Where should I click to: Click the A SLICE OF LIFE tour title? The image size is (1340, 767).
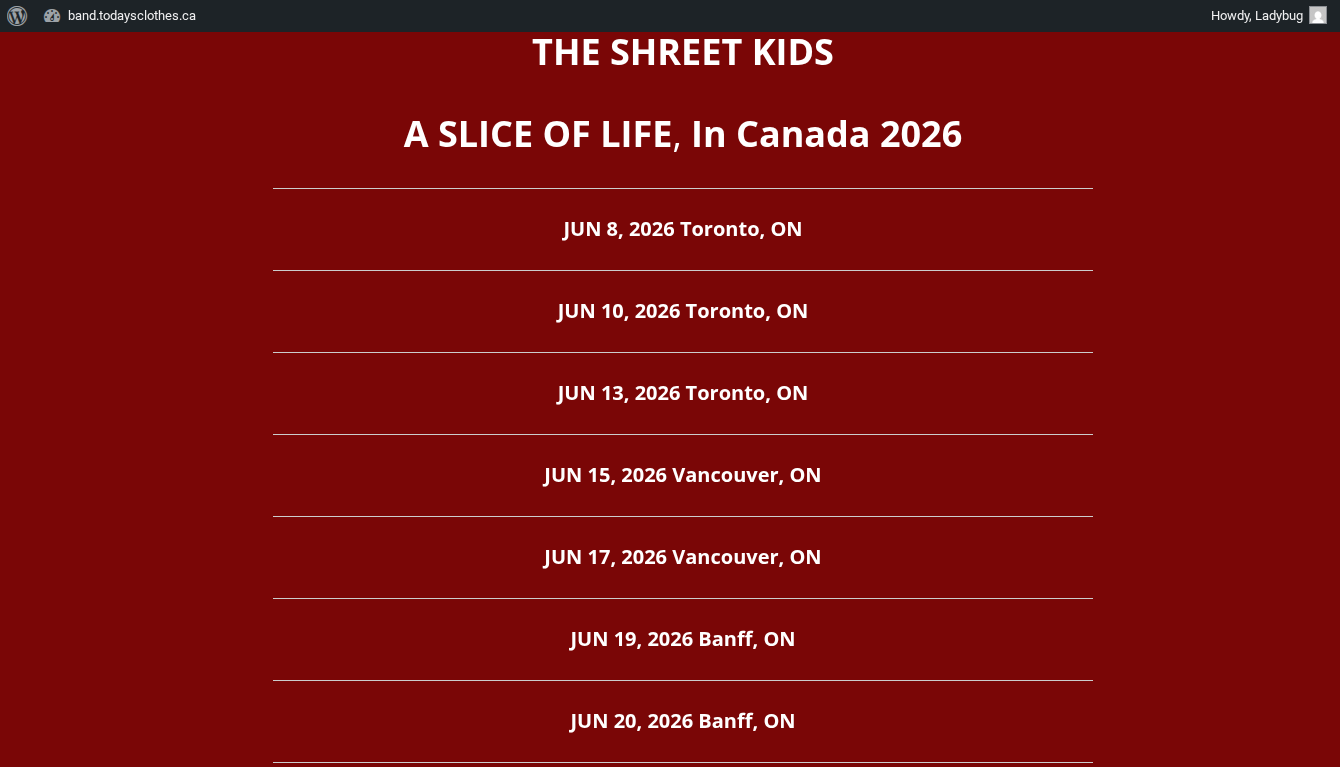[682, 134]
